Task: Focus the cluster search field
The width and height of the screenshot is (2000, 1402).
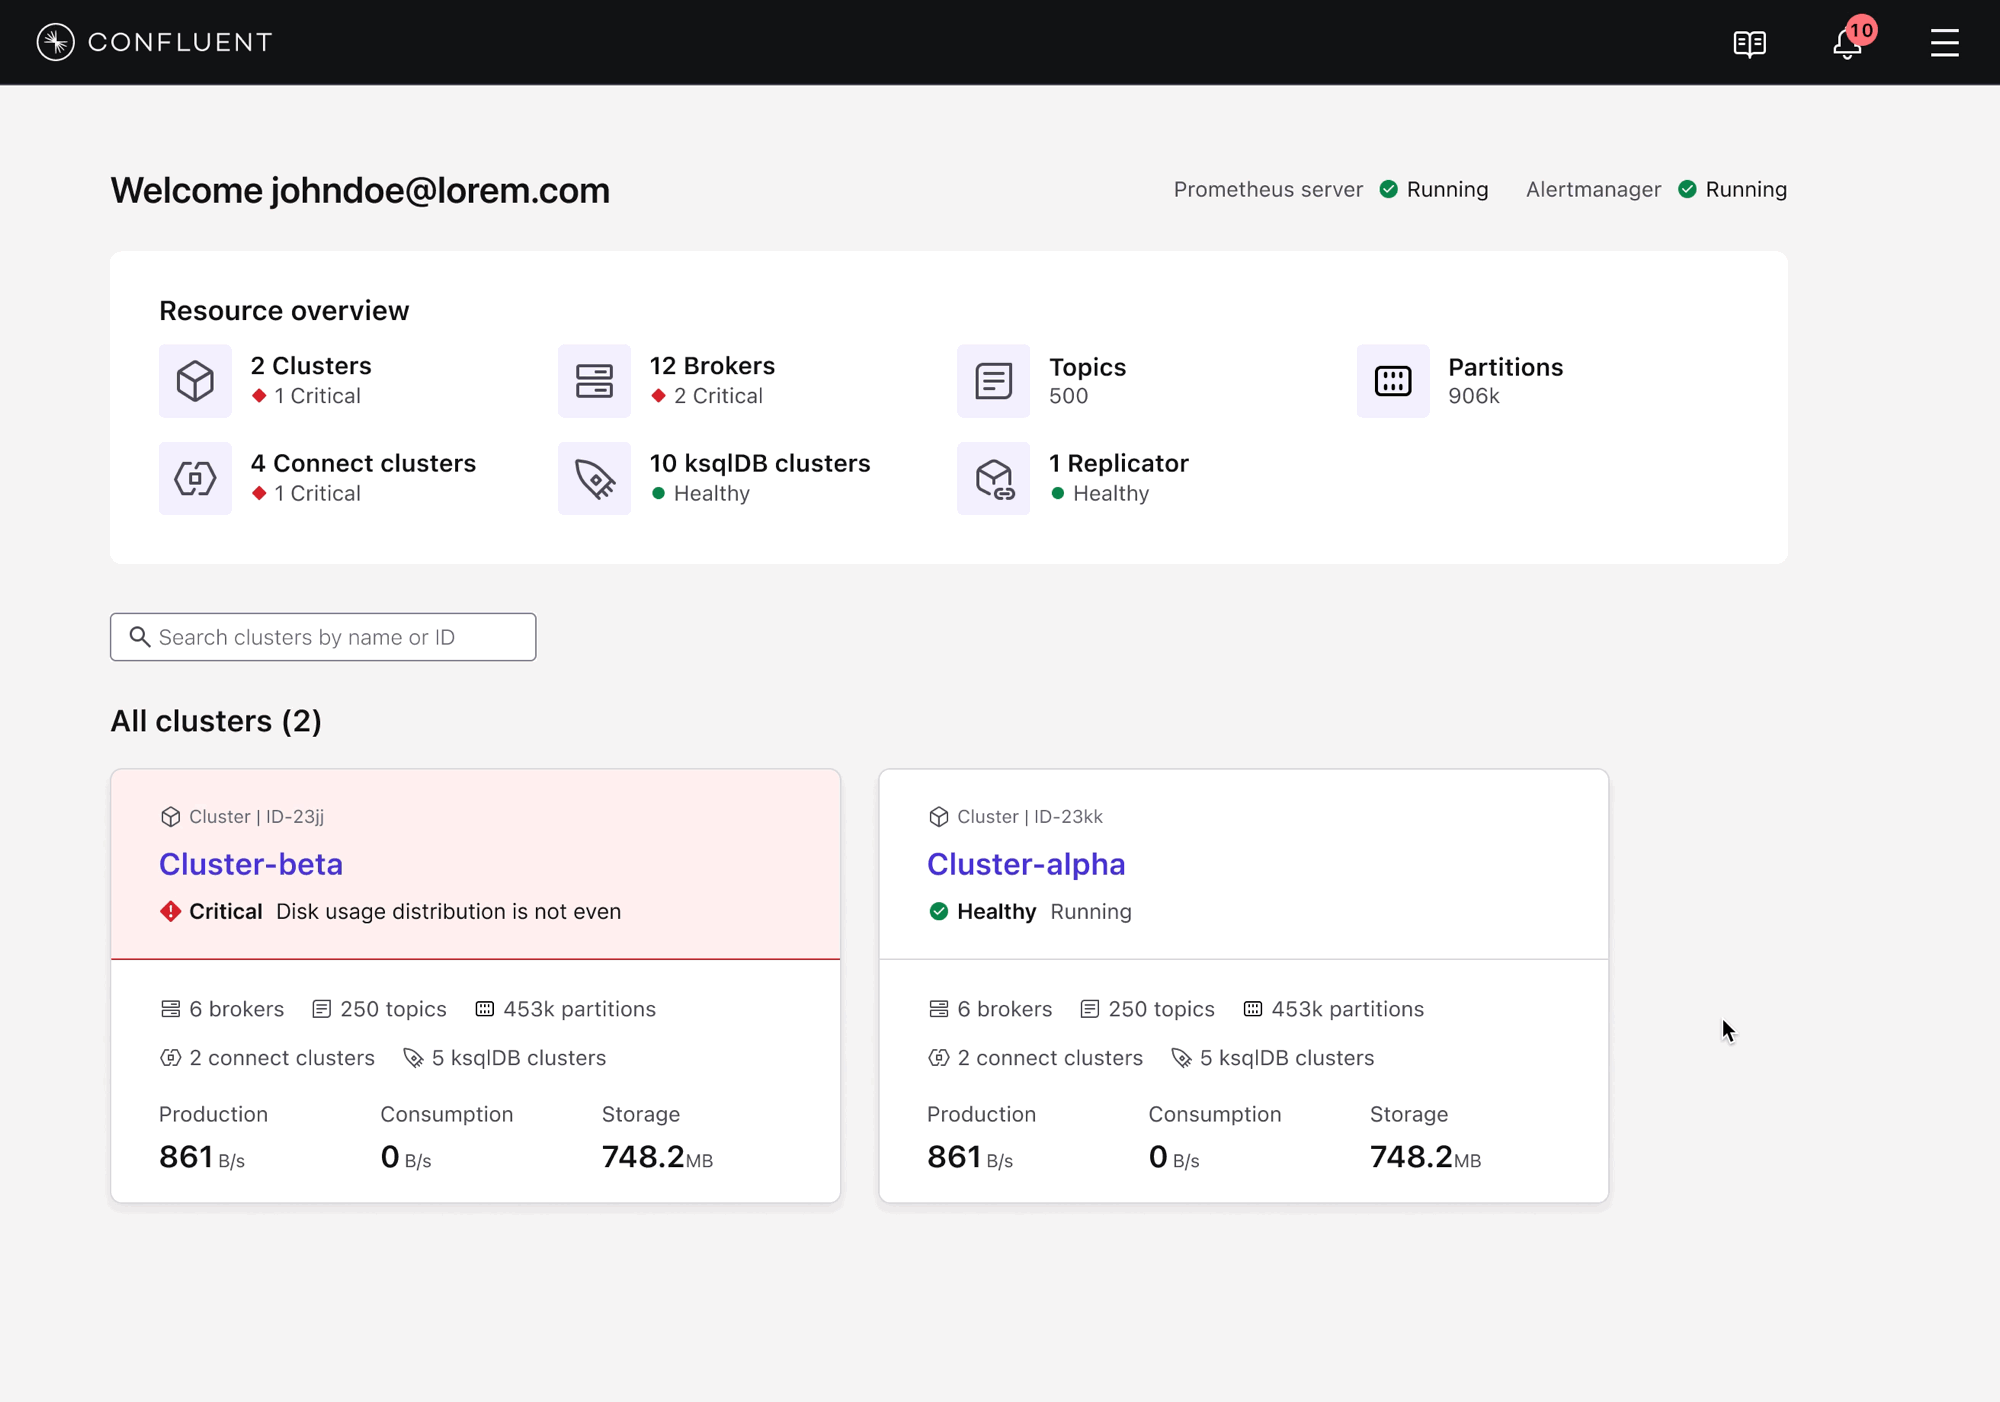Action: pyautogui.click(x=323, y=637)
